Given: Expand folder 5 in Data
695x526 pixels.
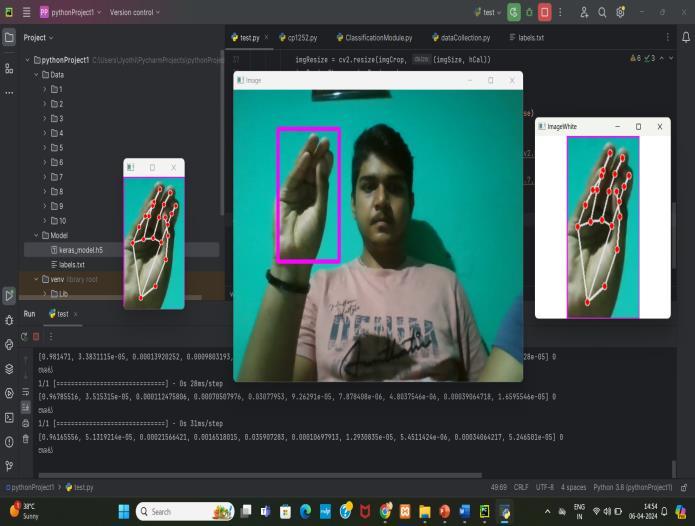Looking at the screenshot, I should 45,148.
